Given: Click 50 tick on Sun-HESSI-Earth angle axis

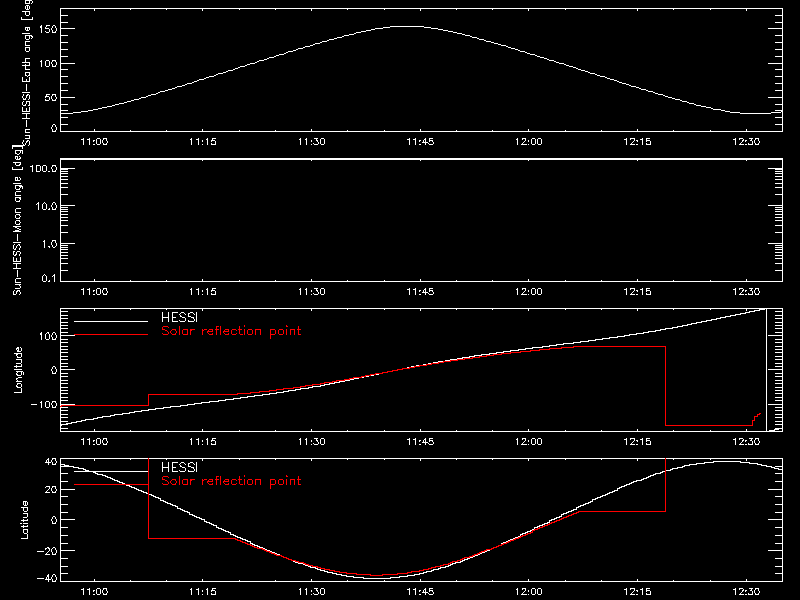Looking at the screenshot, I should click(51, 97).
